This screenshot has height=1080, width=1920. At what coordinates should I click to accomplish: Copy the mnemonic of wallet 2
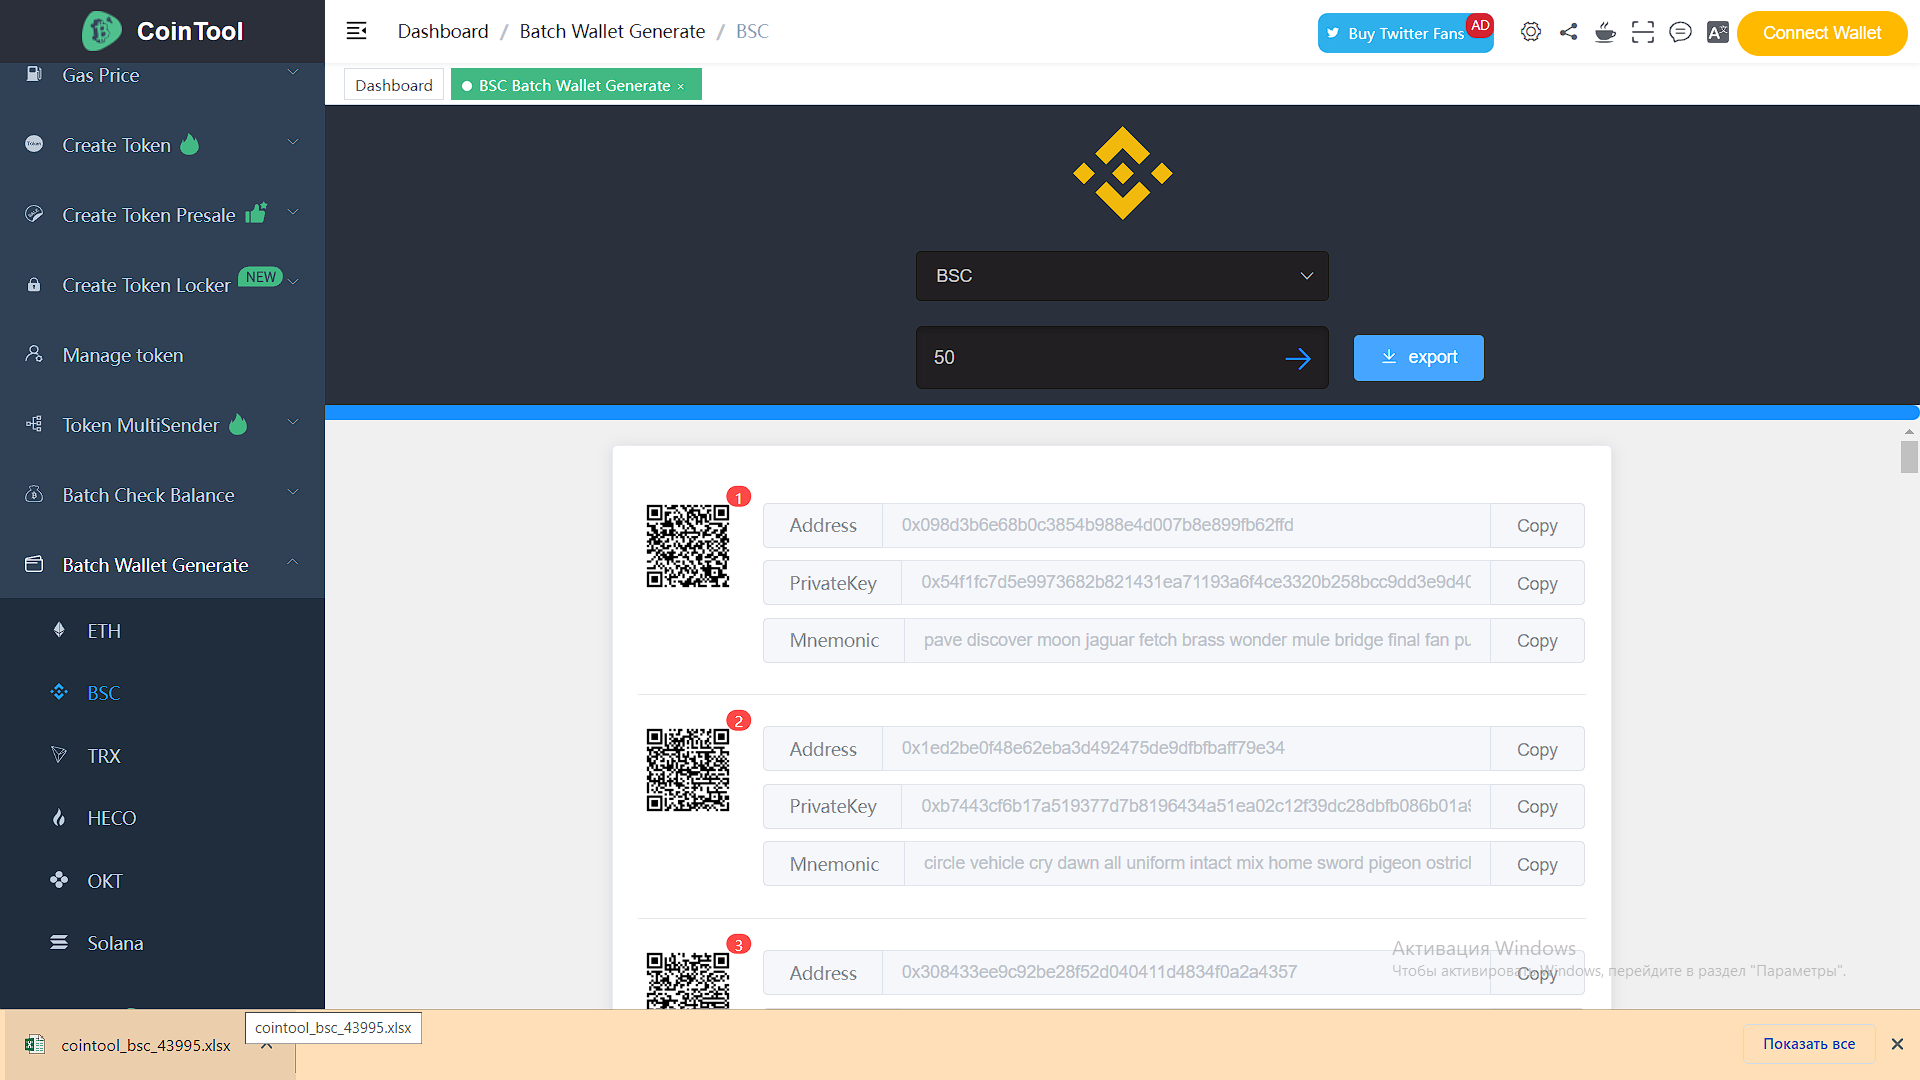click(x=1537, y=864)
